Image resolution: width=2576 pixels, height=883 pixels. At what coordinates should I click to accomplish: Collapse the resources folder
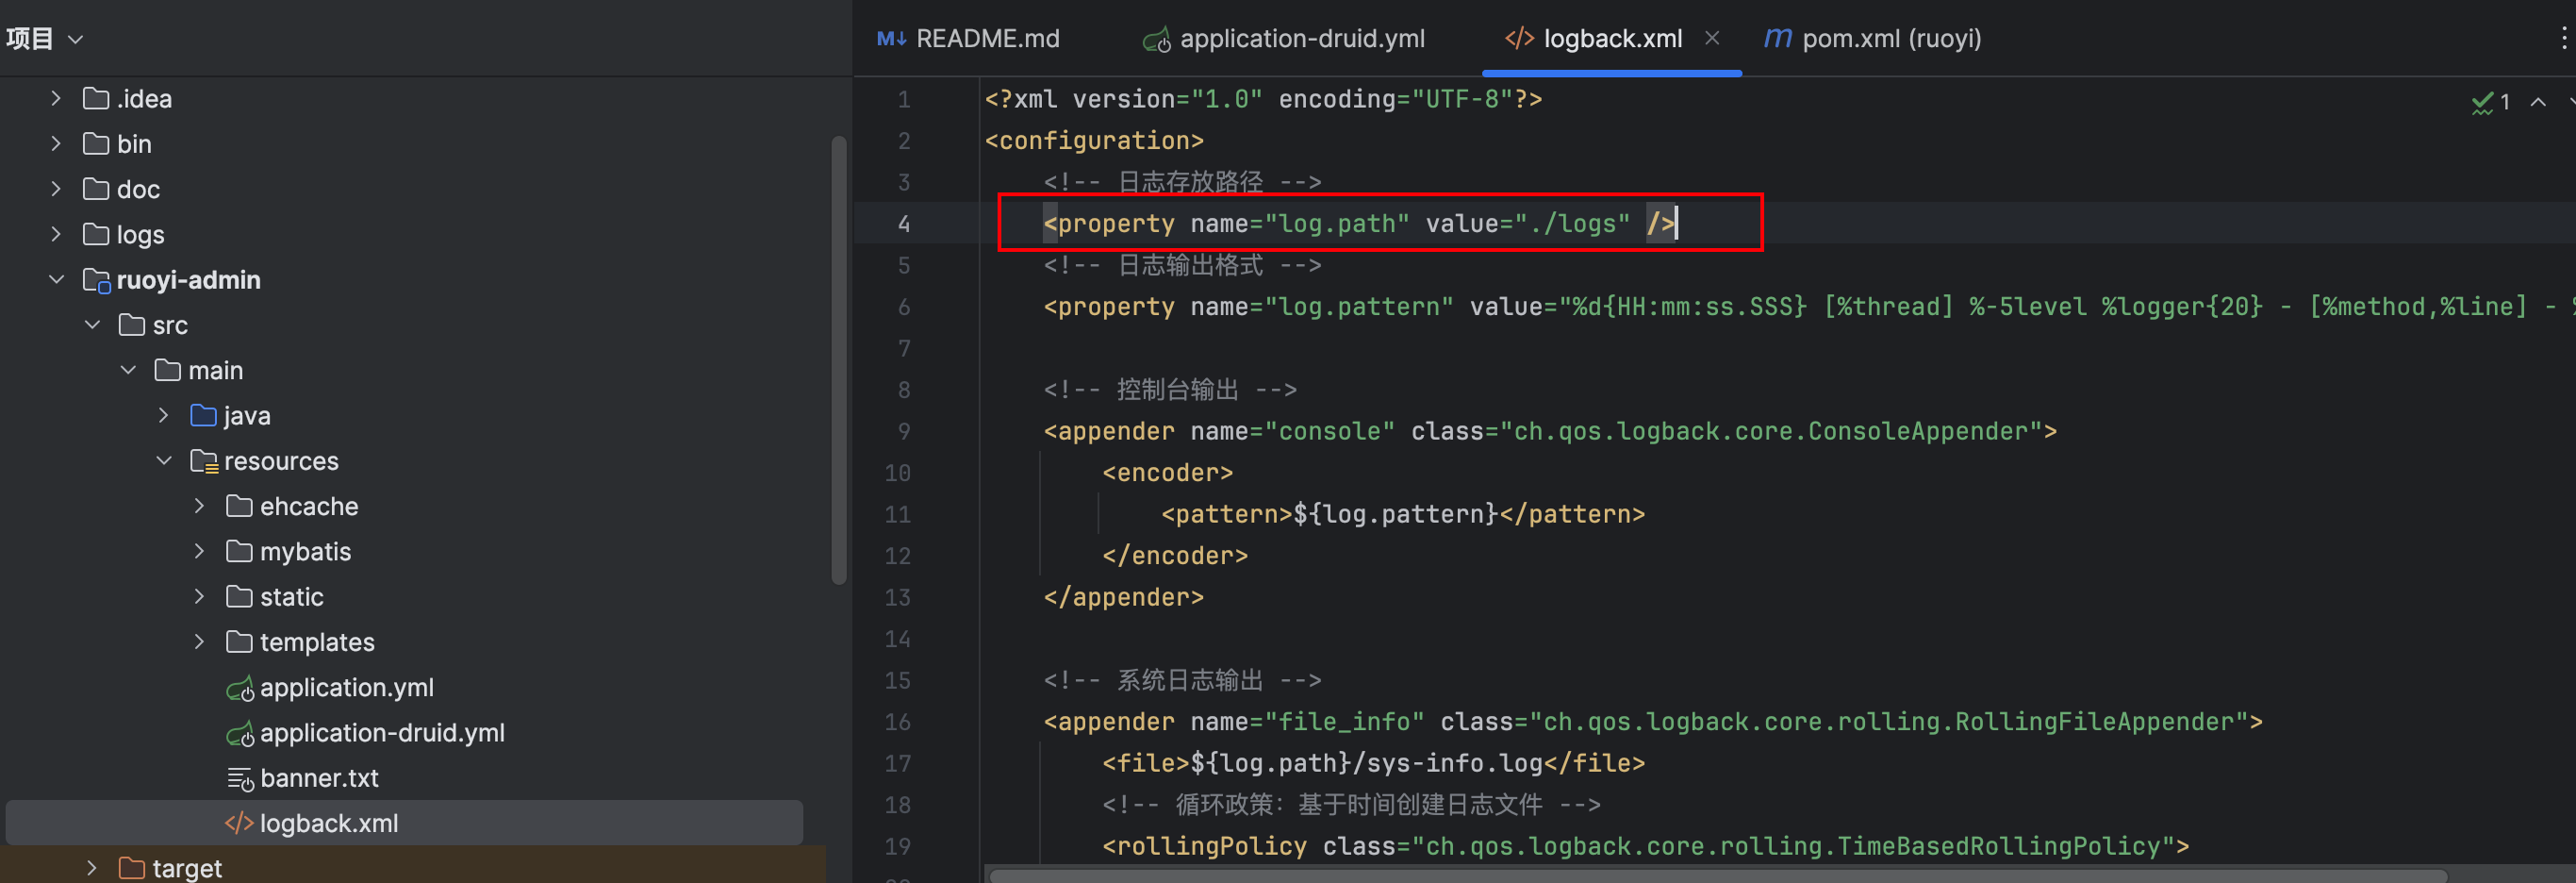[164, 461]
